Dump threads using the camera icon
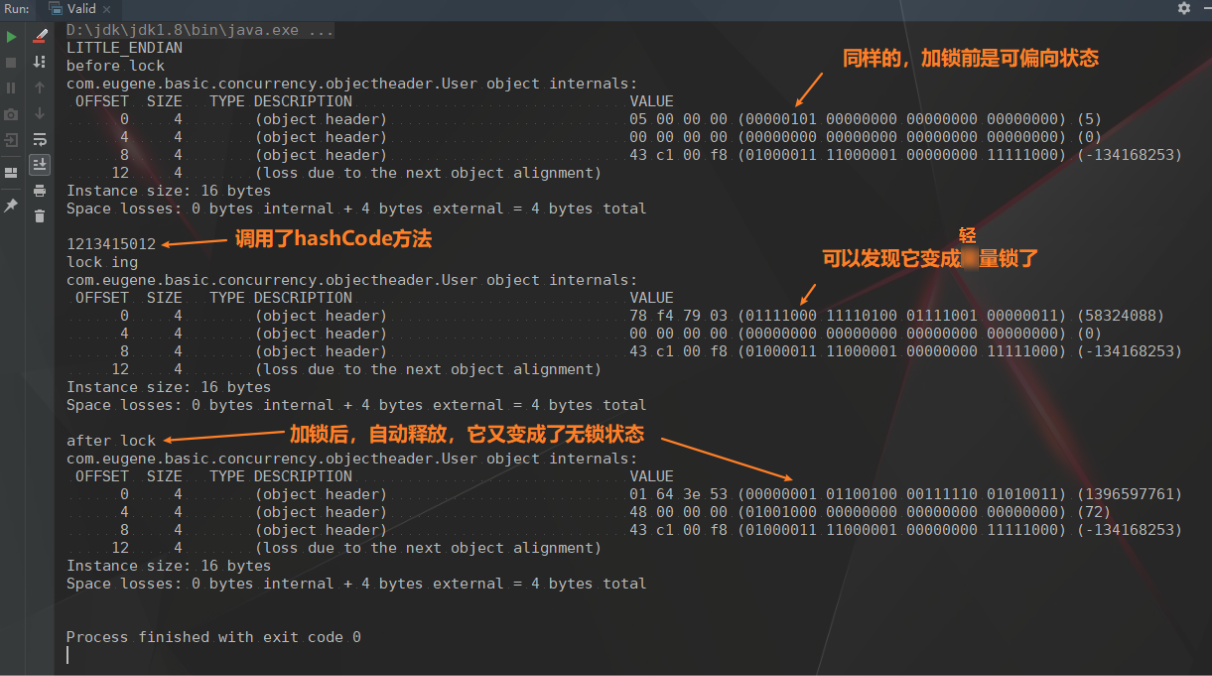The image size is (1212, 676). [12, 114]
